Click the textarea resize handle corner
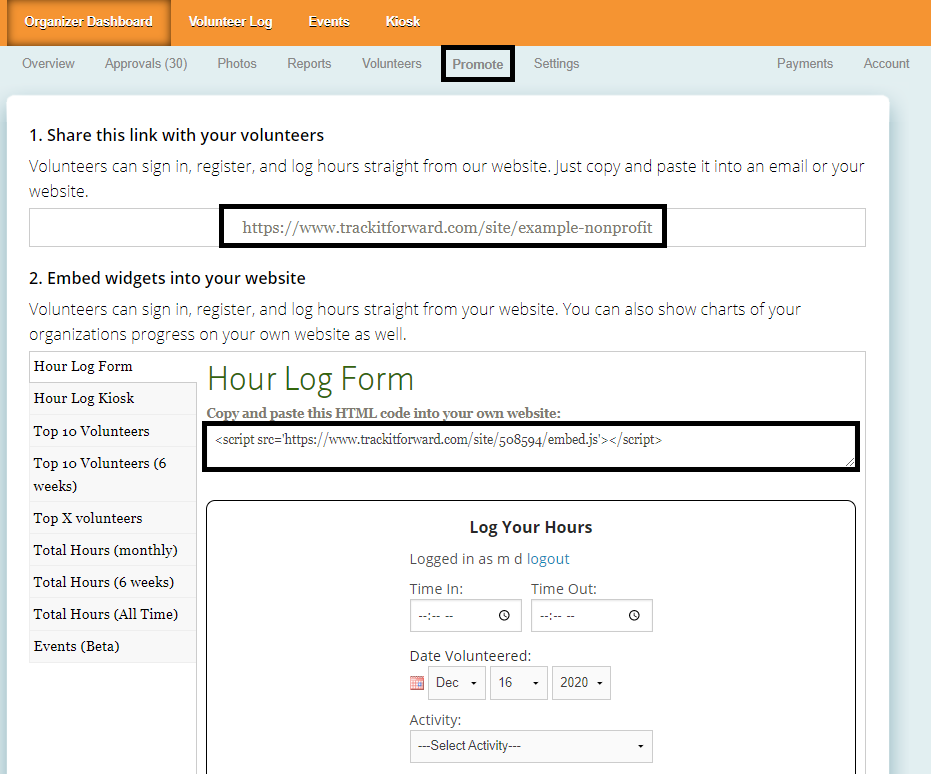This screenshot has height=774, width=931. [x=850, y=462]
